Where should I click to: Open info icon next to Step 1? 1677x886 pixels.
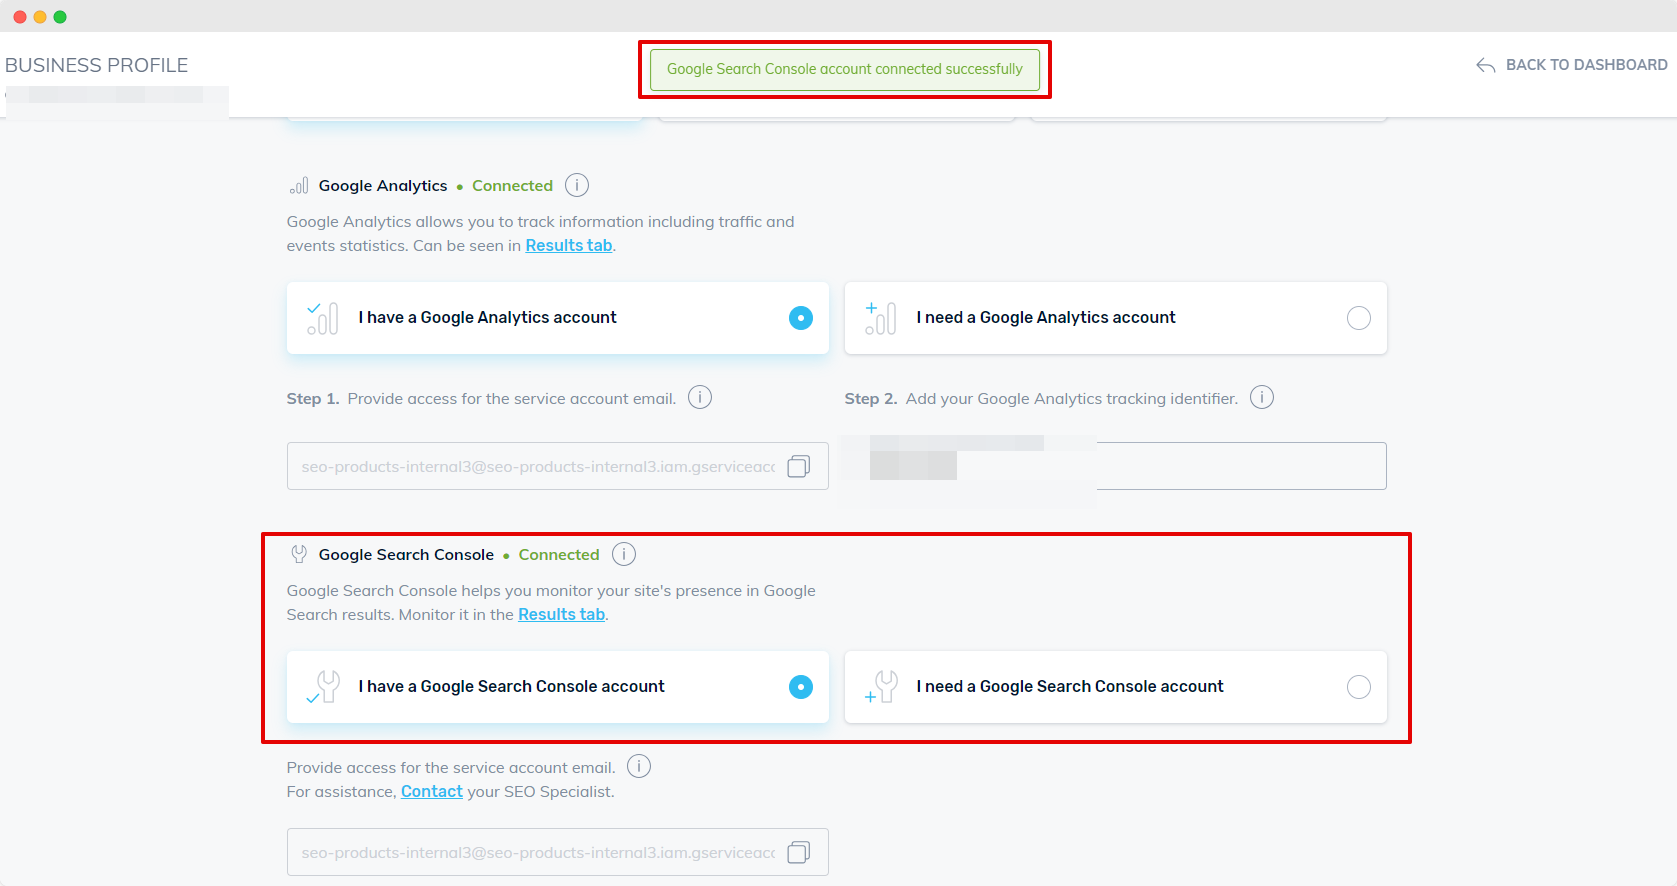(700, 397)
